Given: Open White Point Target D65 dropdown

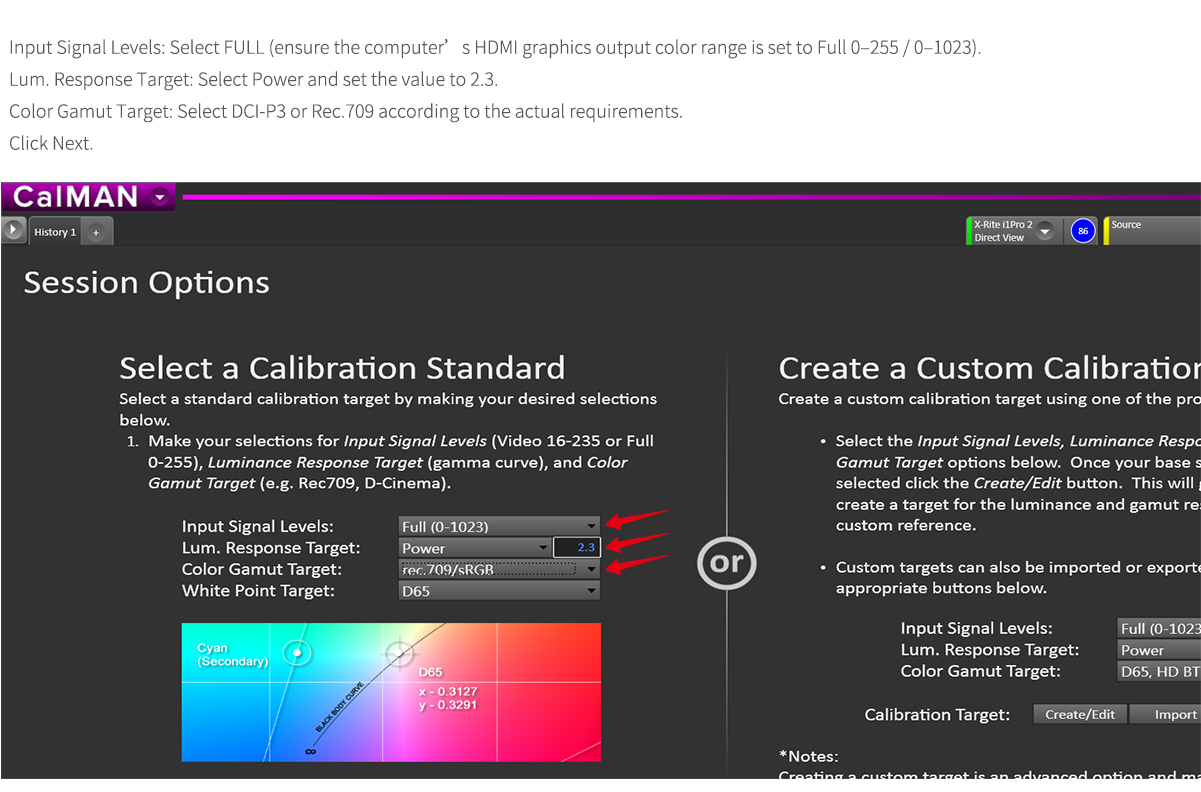Looking at the screenshot, I should pyautogui.click(x=499, y=591).
